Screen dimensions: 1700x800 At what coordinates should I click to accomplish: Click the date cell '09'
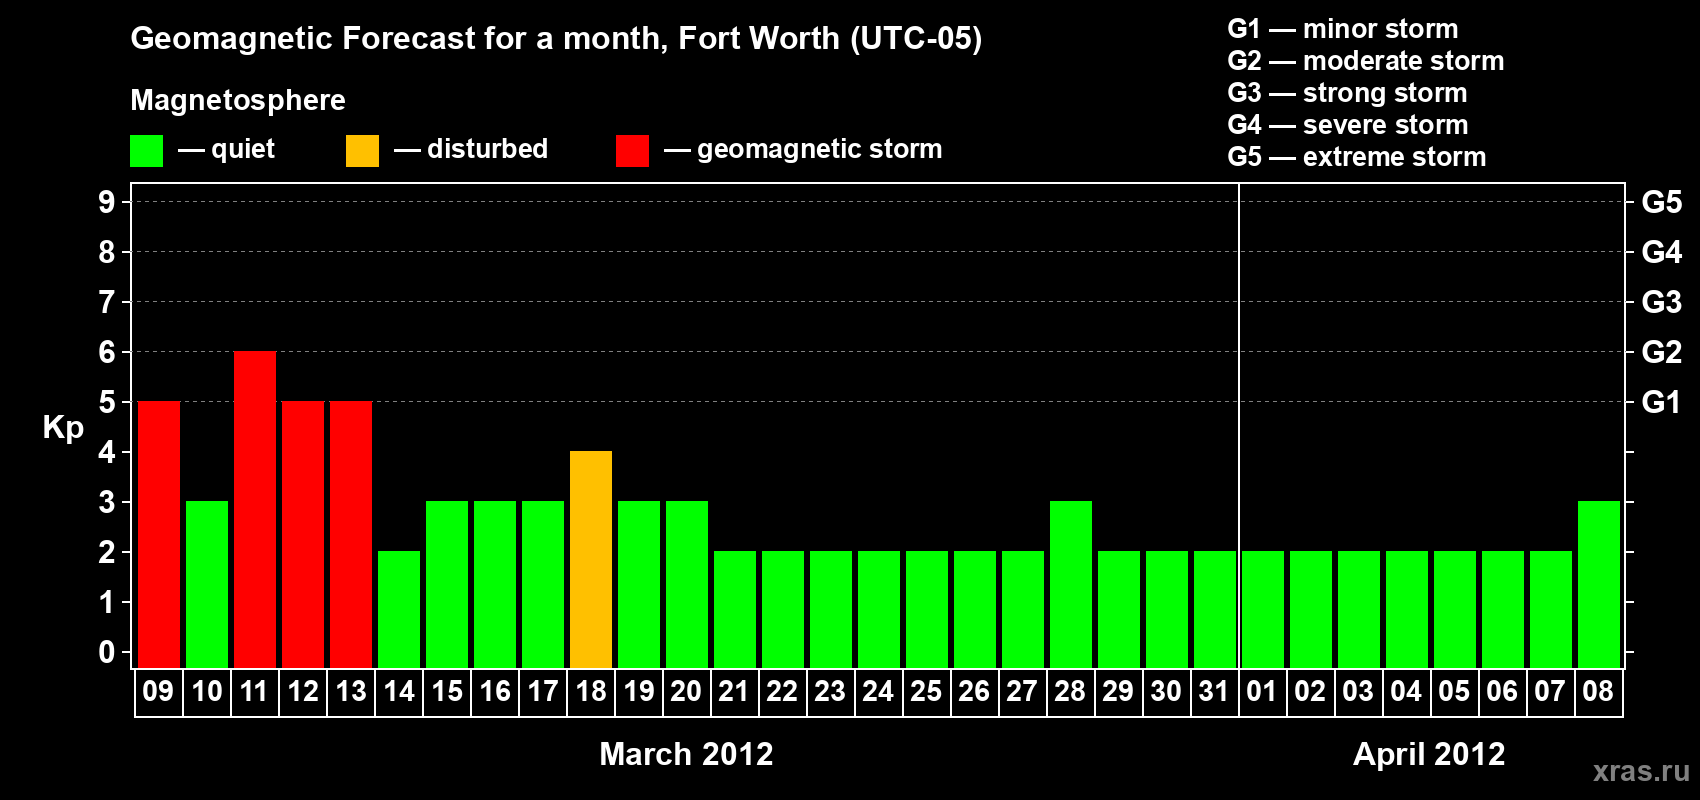coord(159,692)
